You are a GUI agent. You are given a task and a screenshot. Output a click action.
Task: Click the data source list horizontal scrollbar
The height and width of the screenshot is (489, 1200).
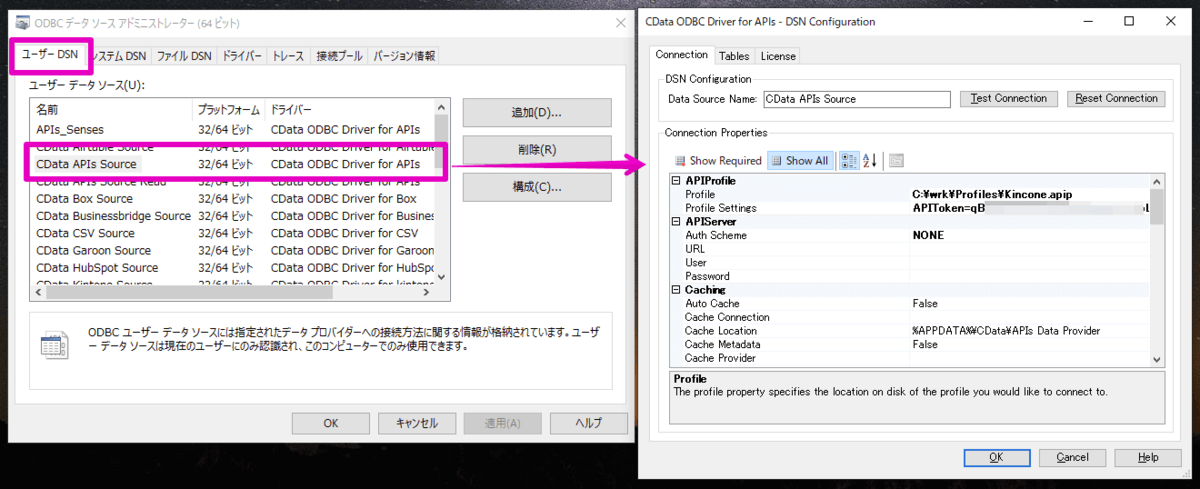point(233,291)
